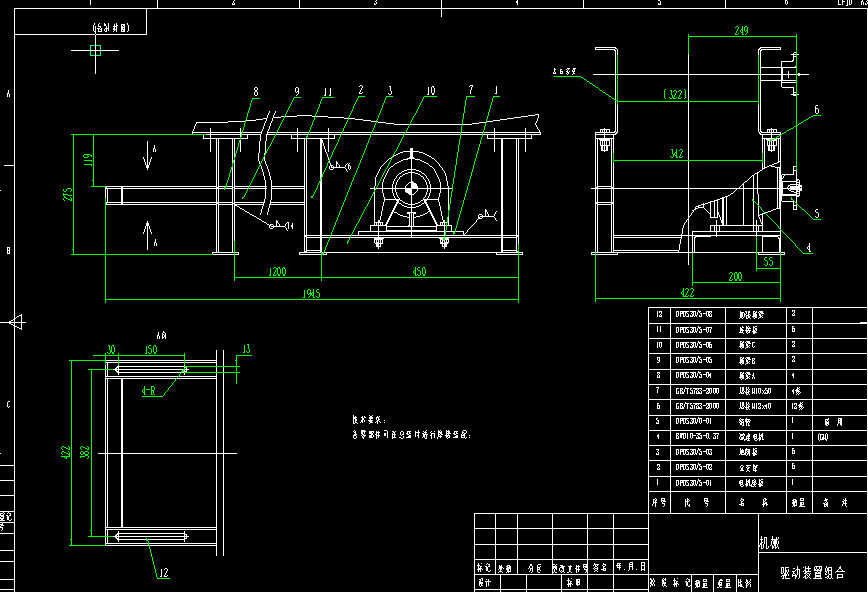Click the 55 dimension in side view

point(768,261)
